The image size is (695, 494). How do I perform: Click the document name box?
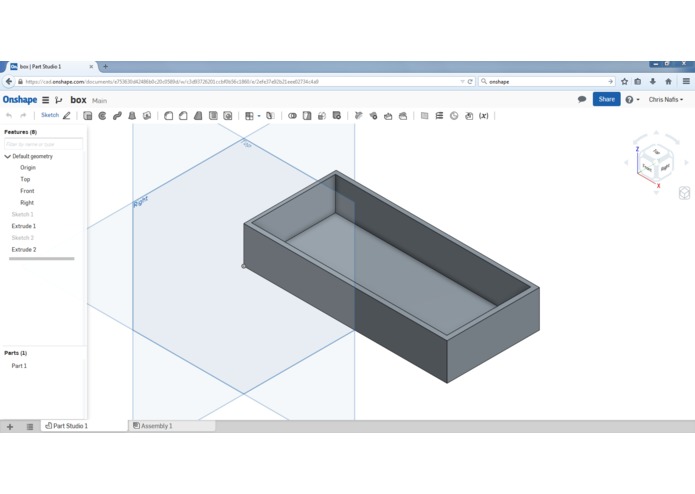pyautogui.click(x=78, y=100)
